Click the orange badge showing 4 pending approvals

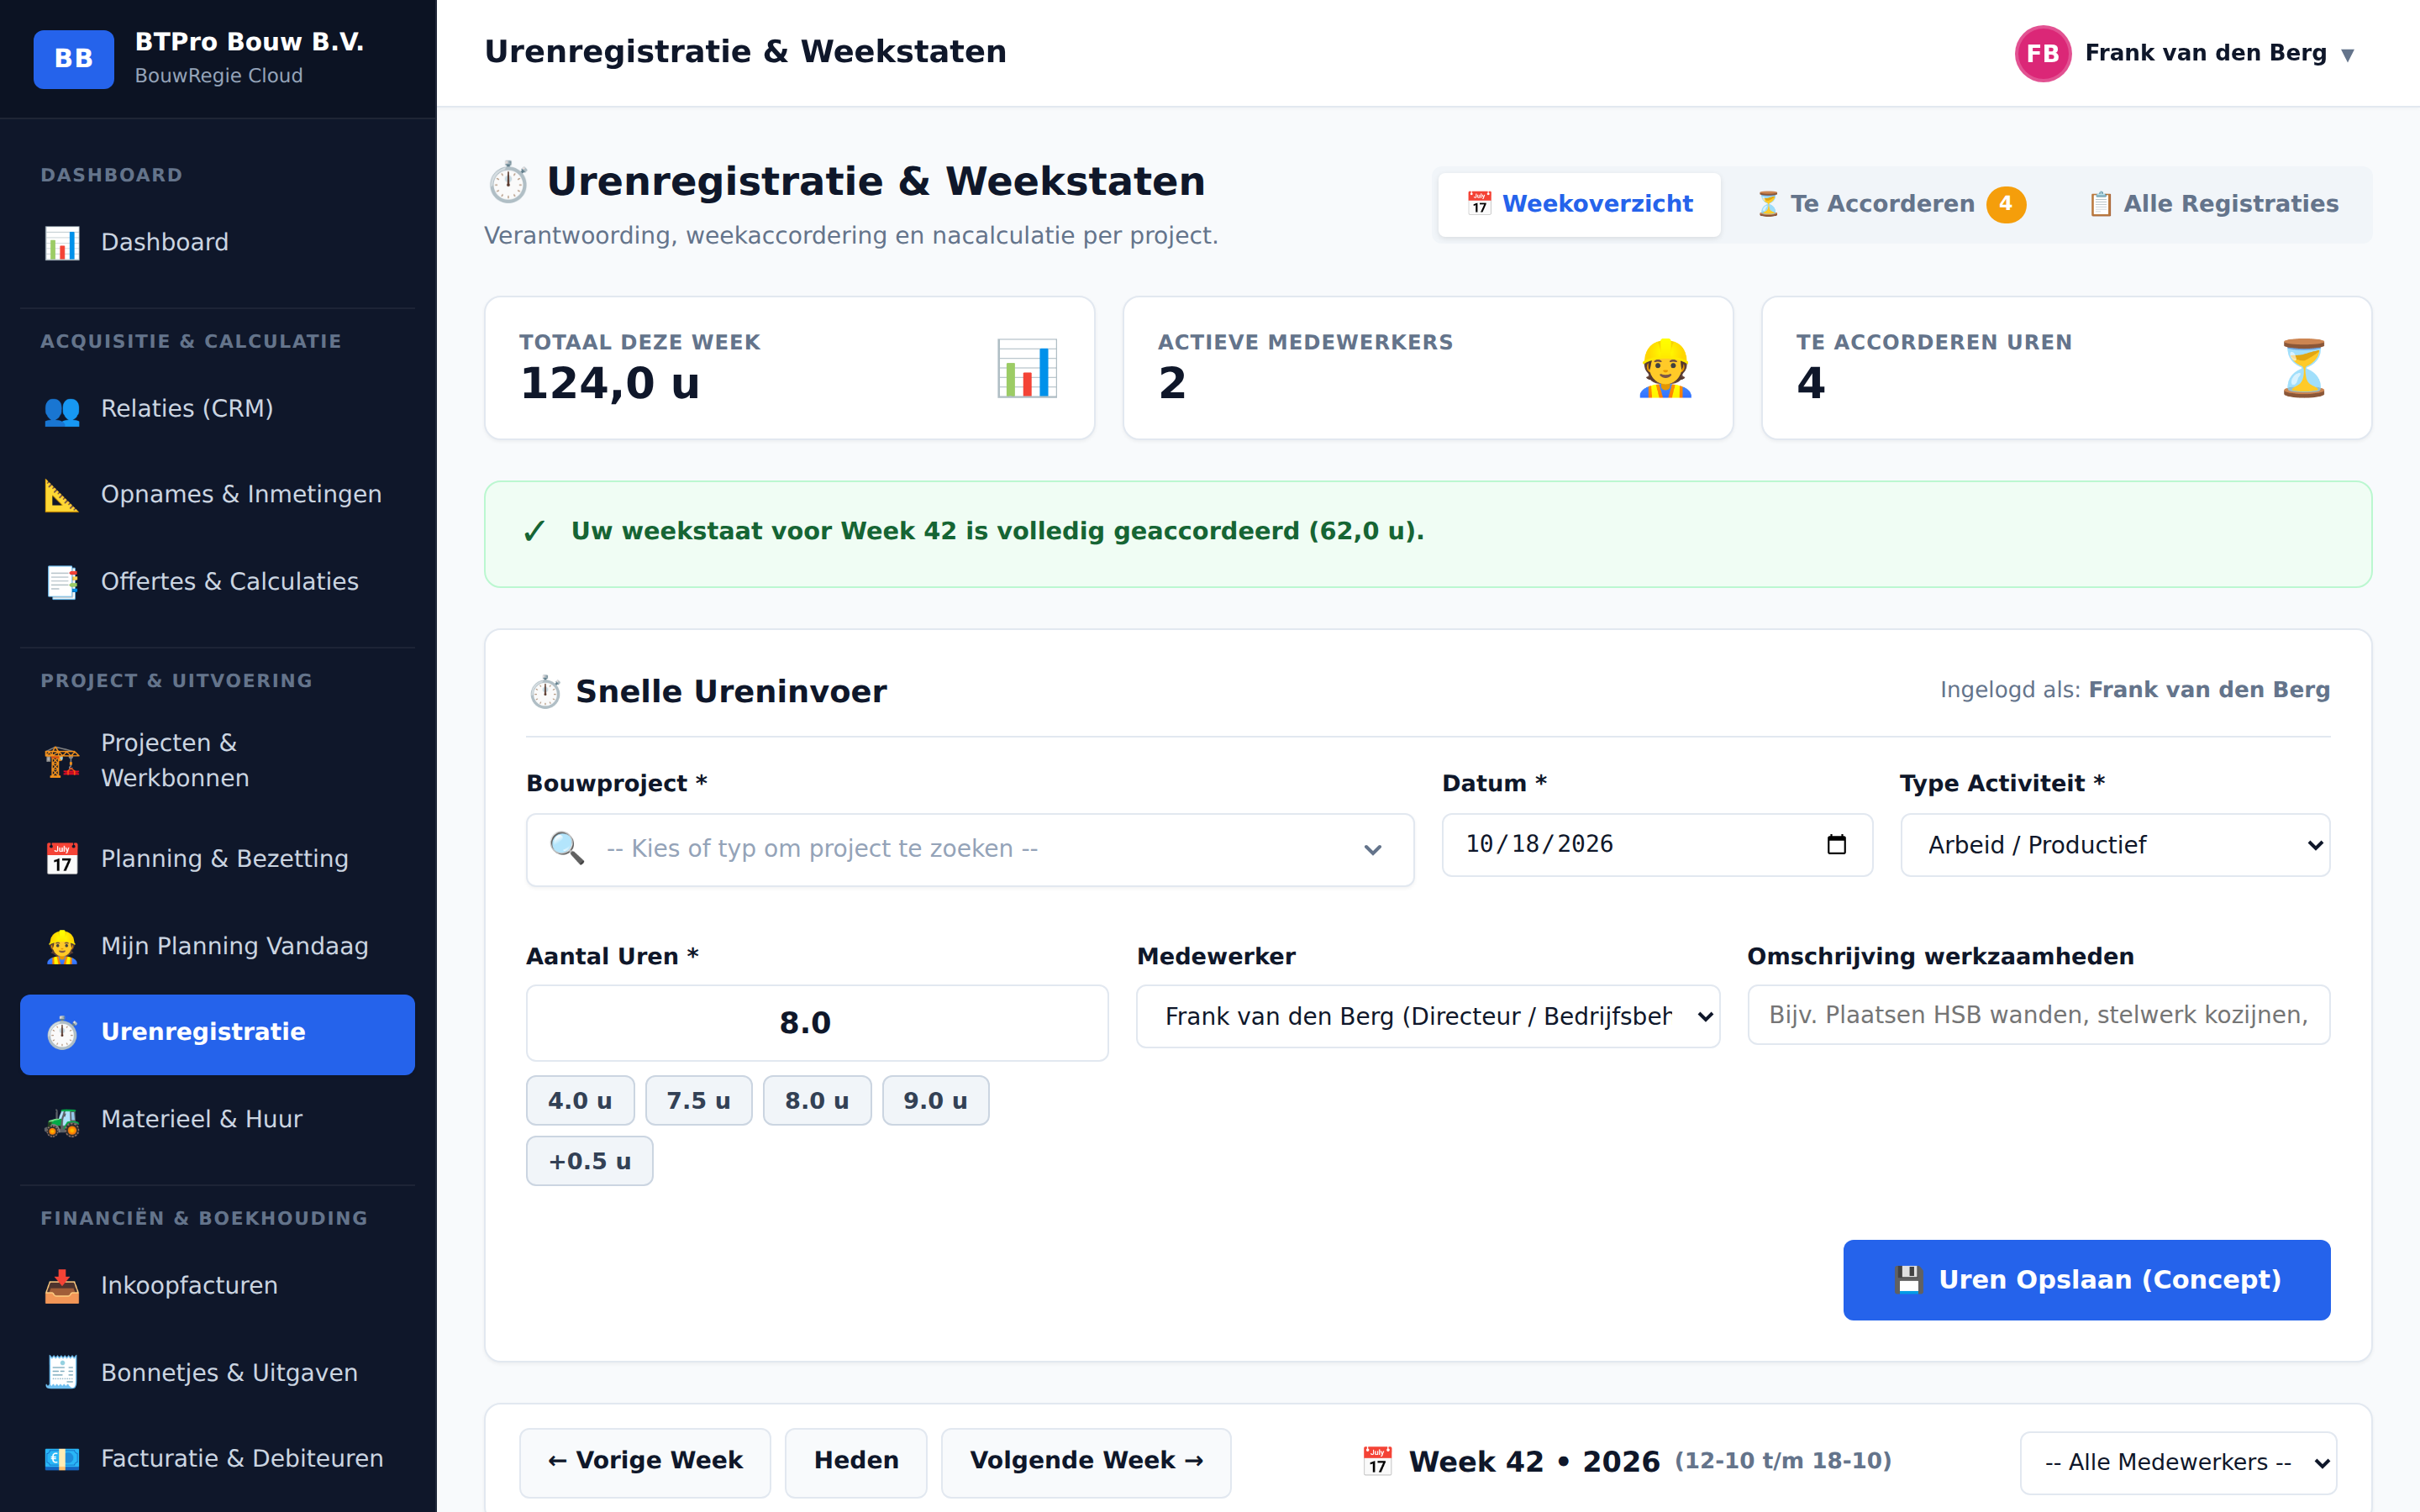coord(2005,204)
